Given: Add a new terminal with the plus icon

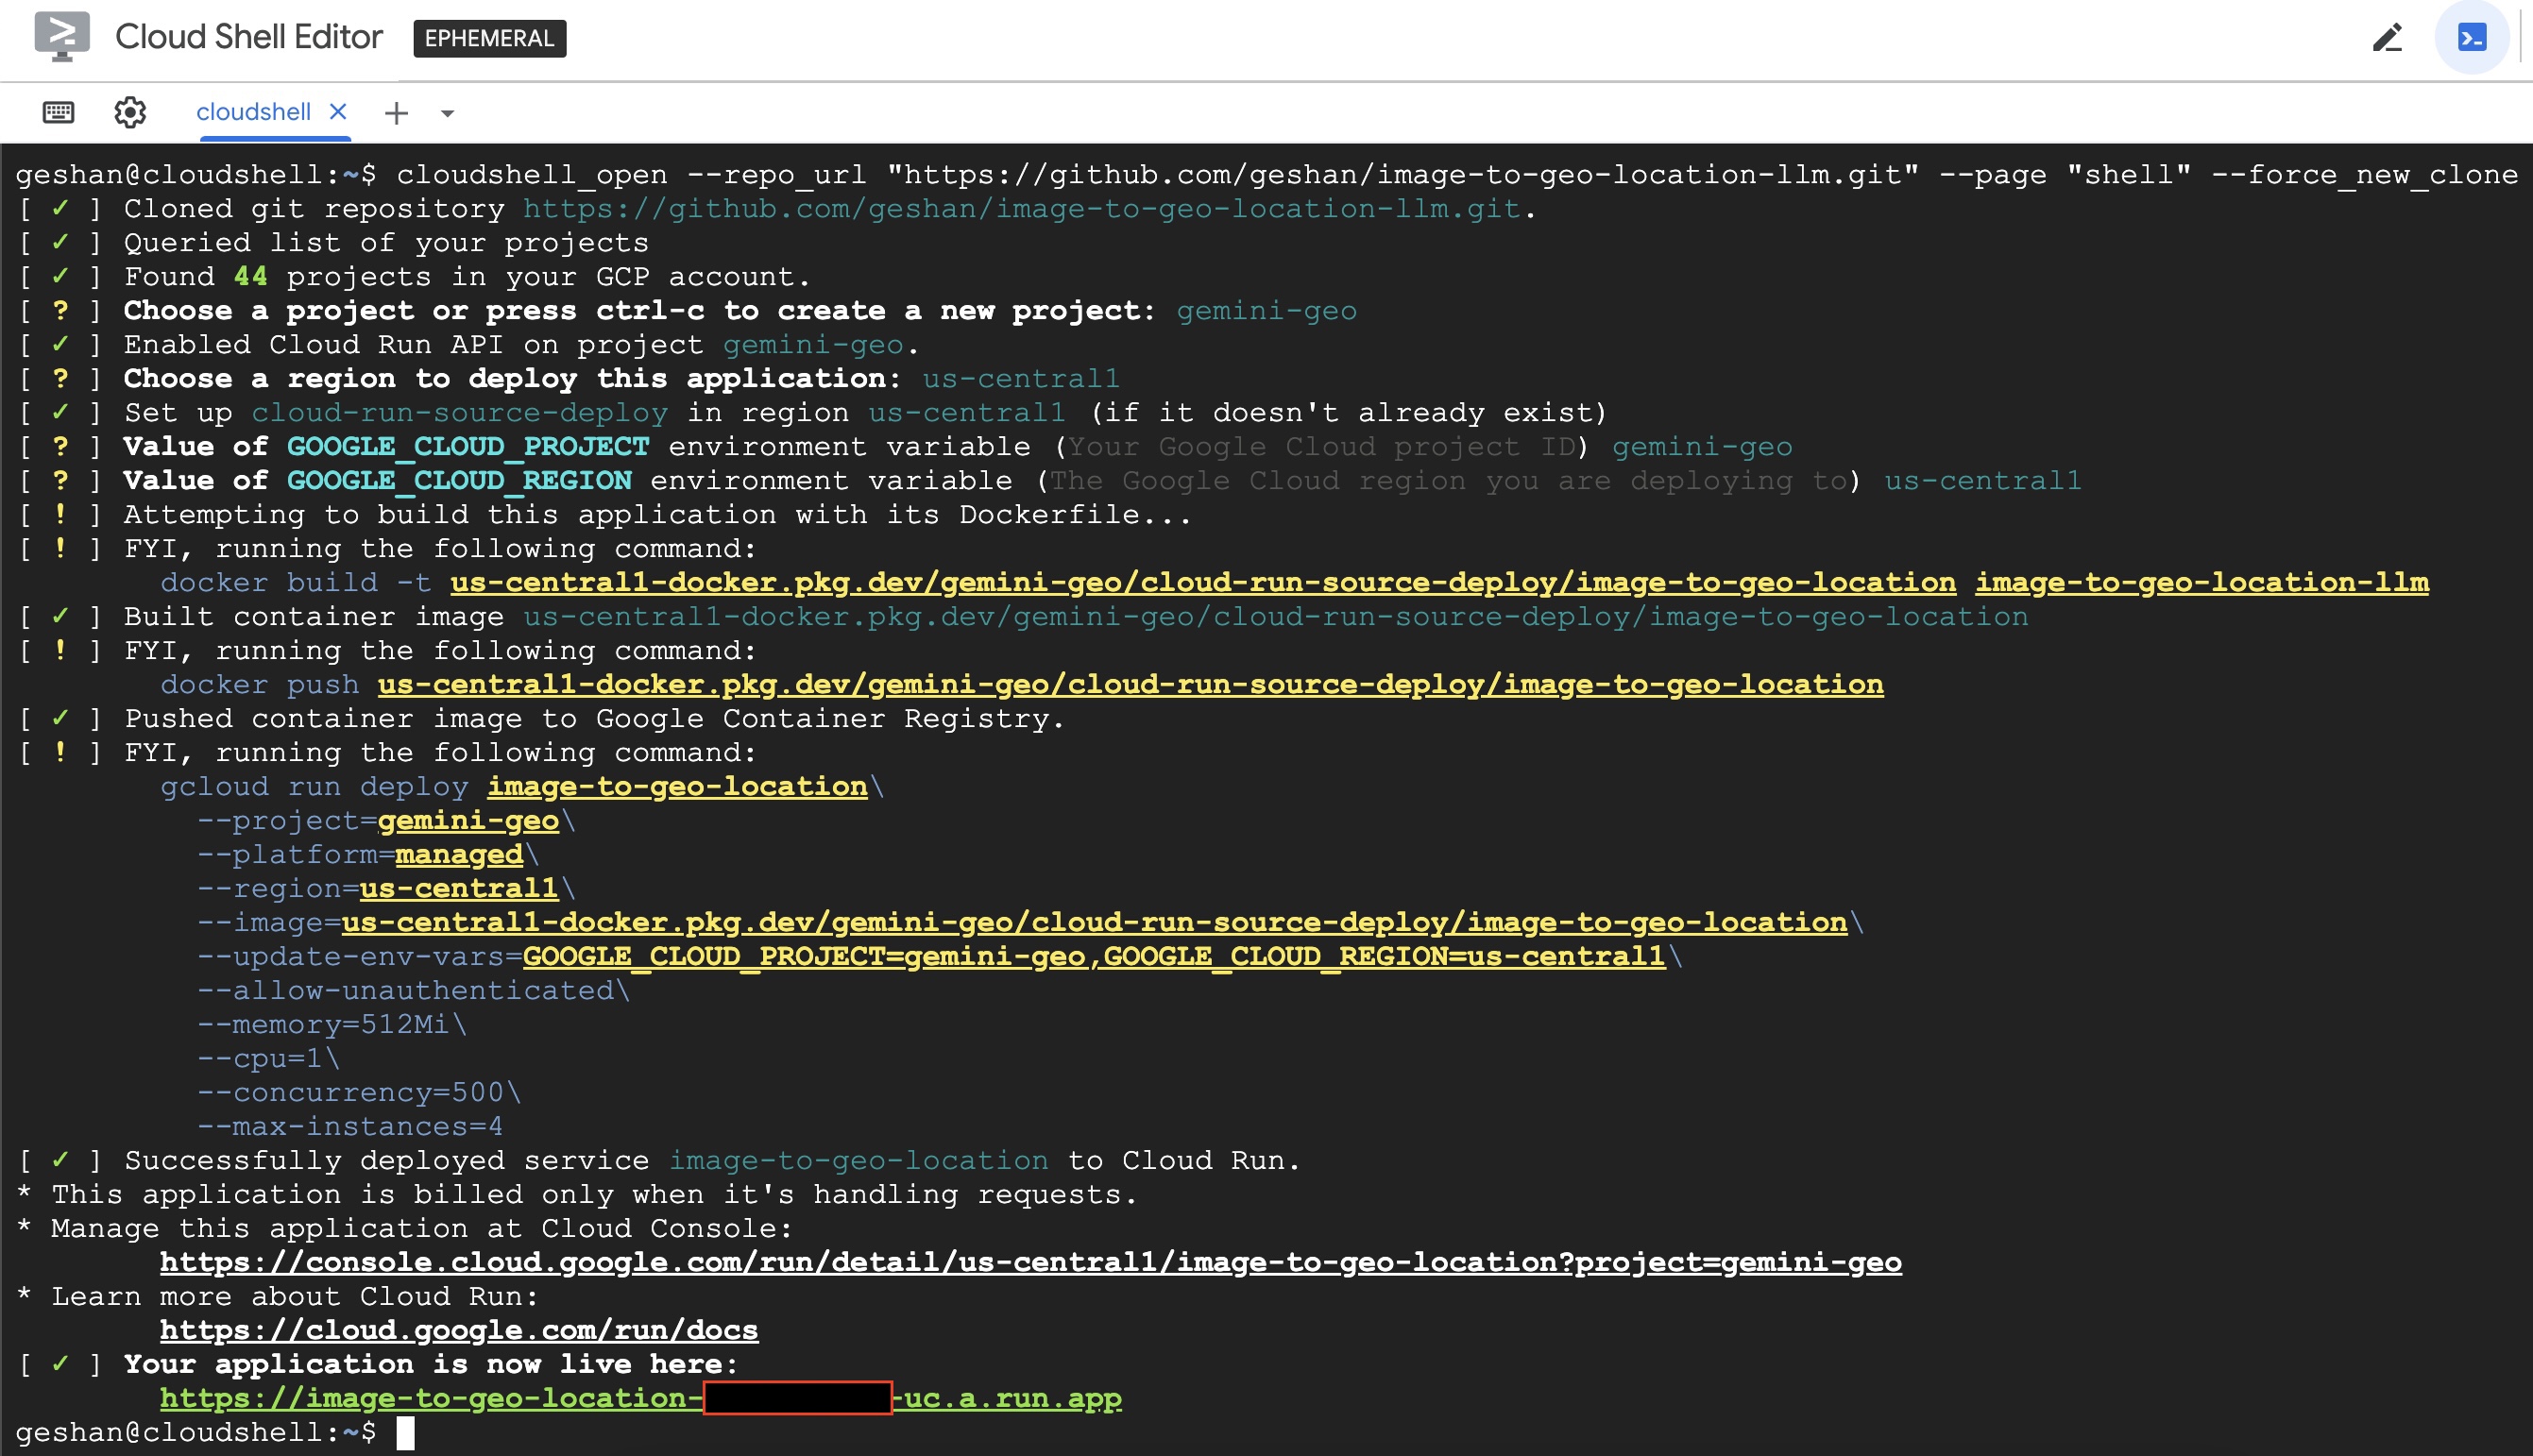Looking at the screenshot, I should tap(396, 112).
